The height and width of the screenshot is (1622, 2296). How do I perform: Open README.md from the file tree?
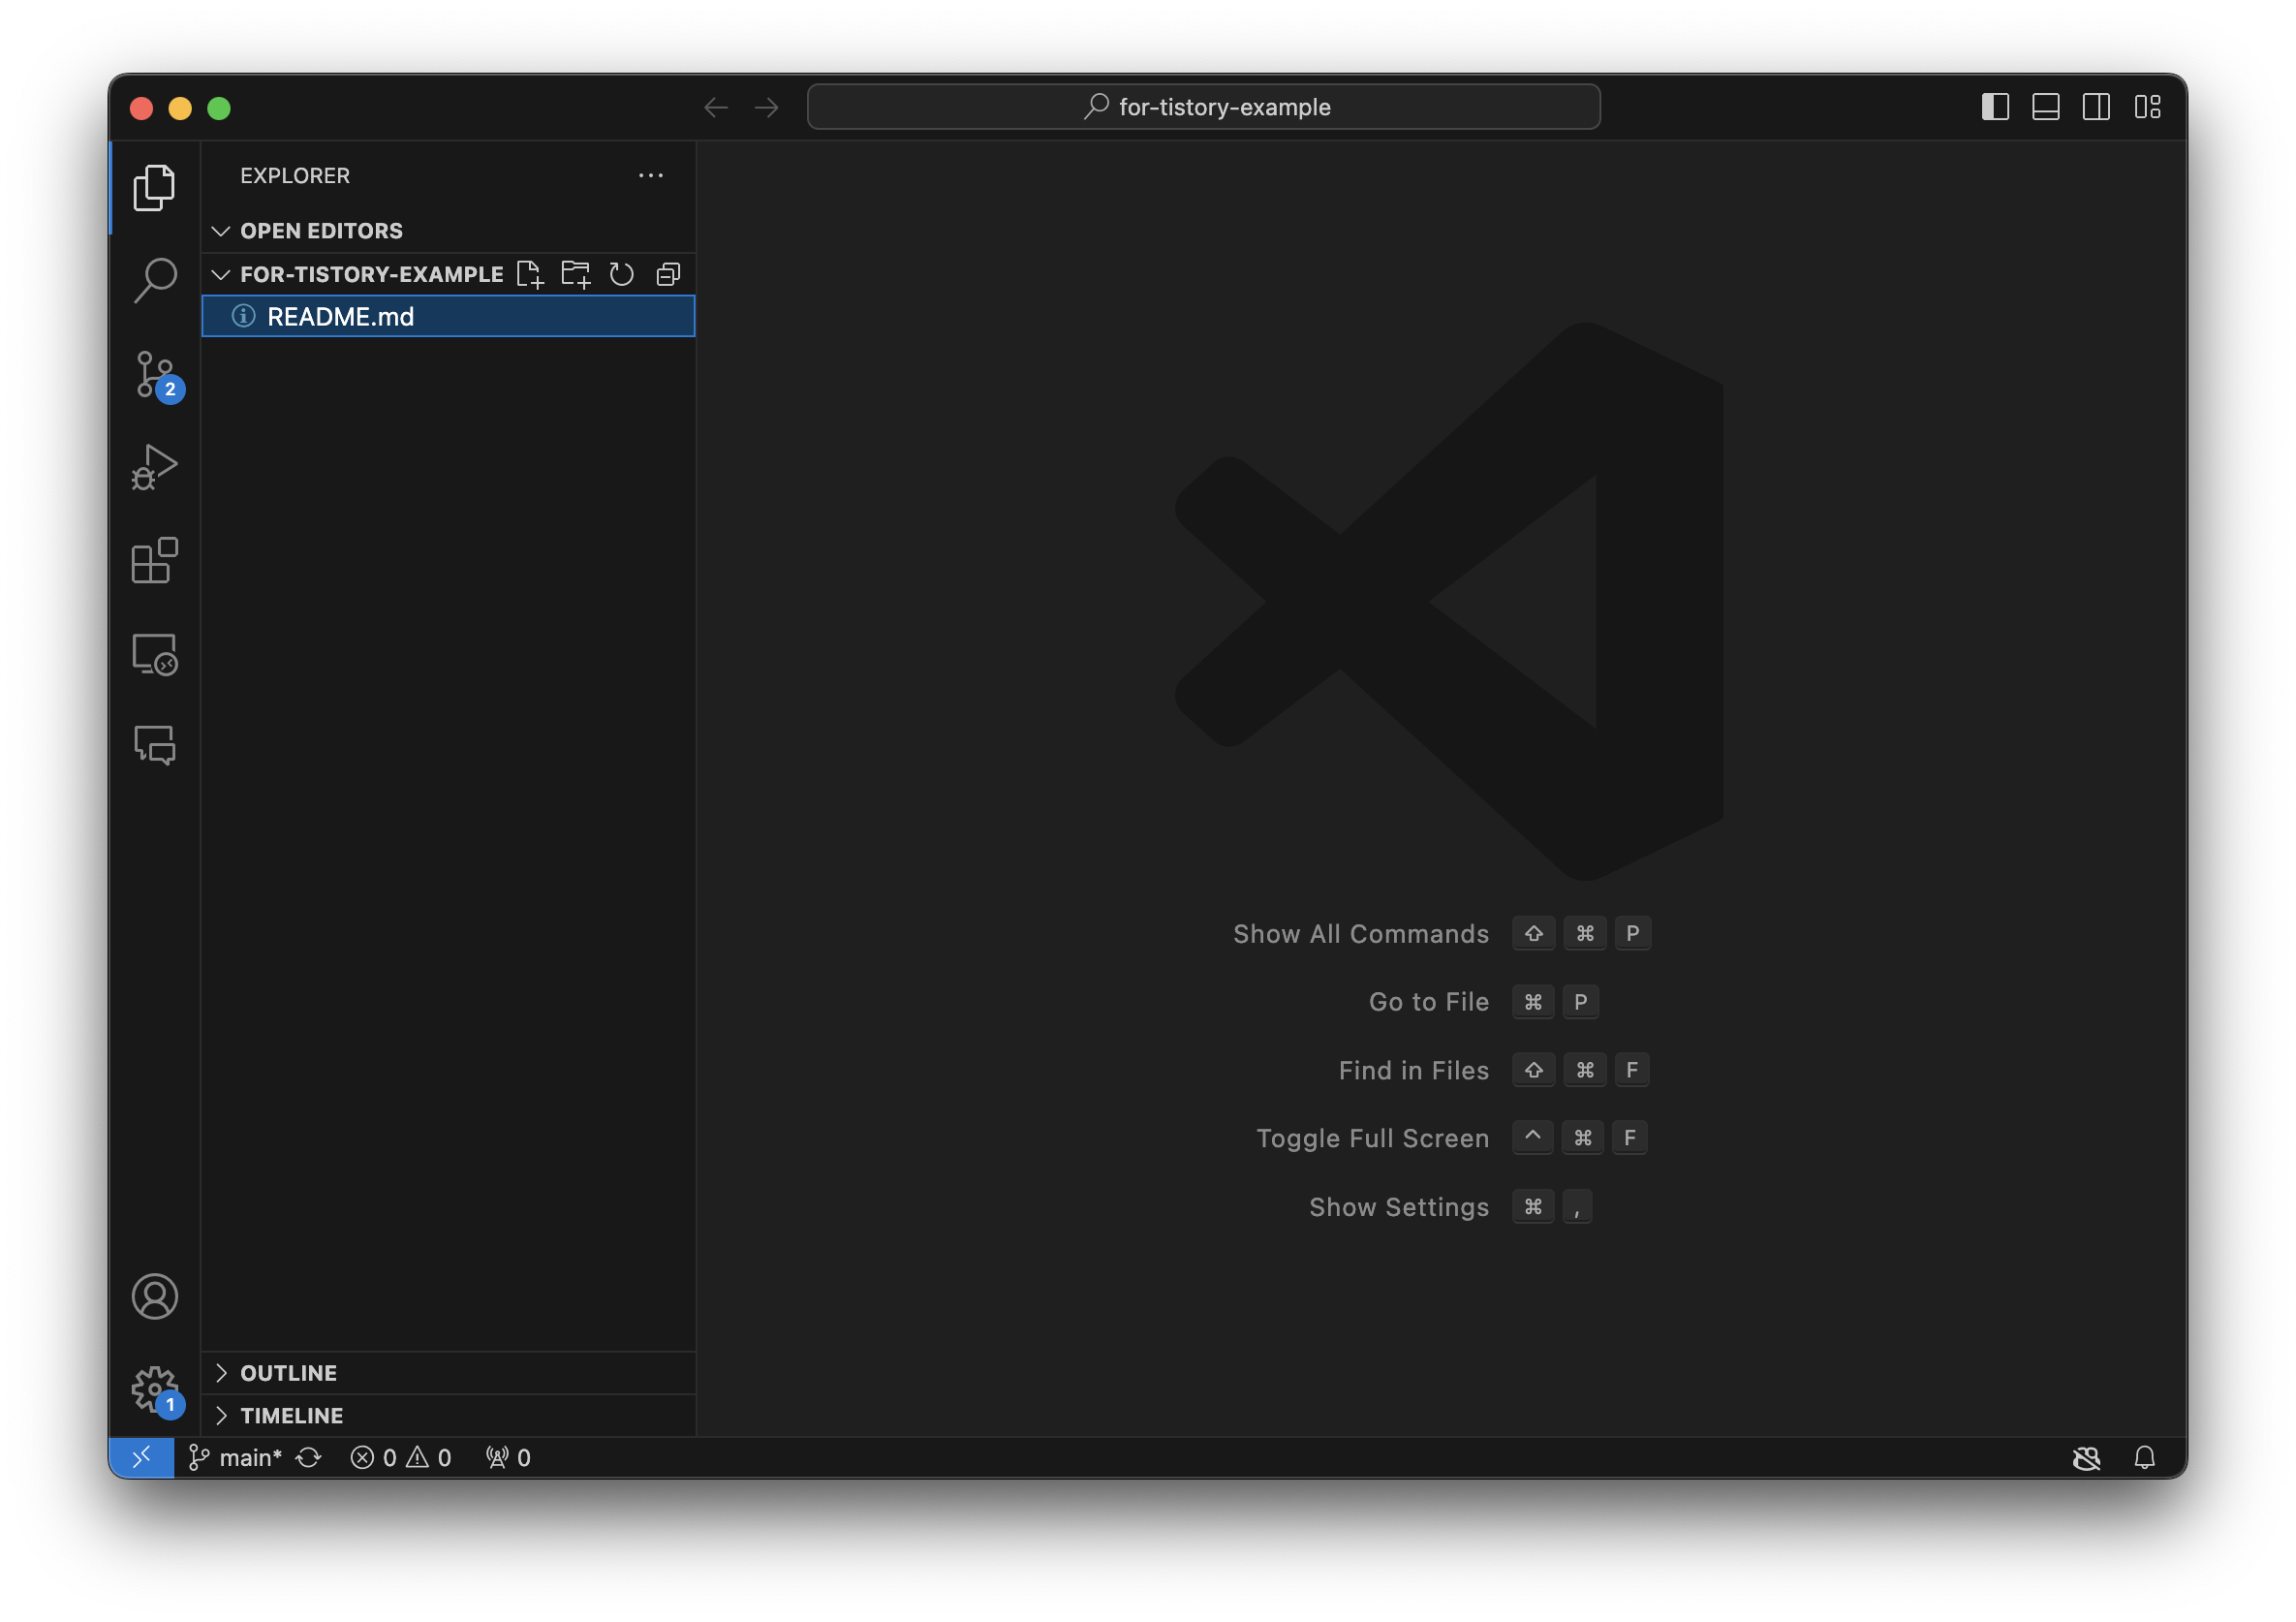point(340,317)
